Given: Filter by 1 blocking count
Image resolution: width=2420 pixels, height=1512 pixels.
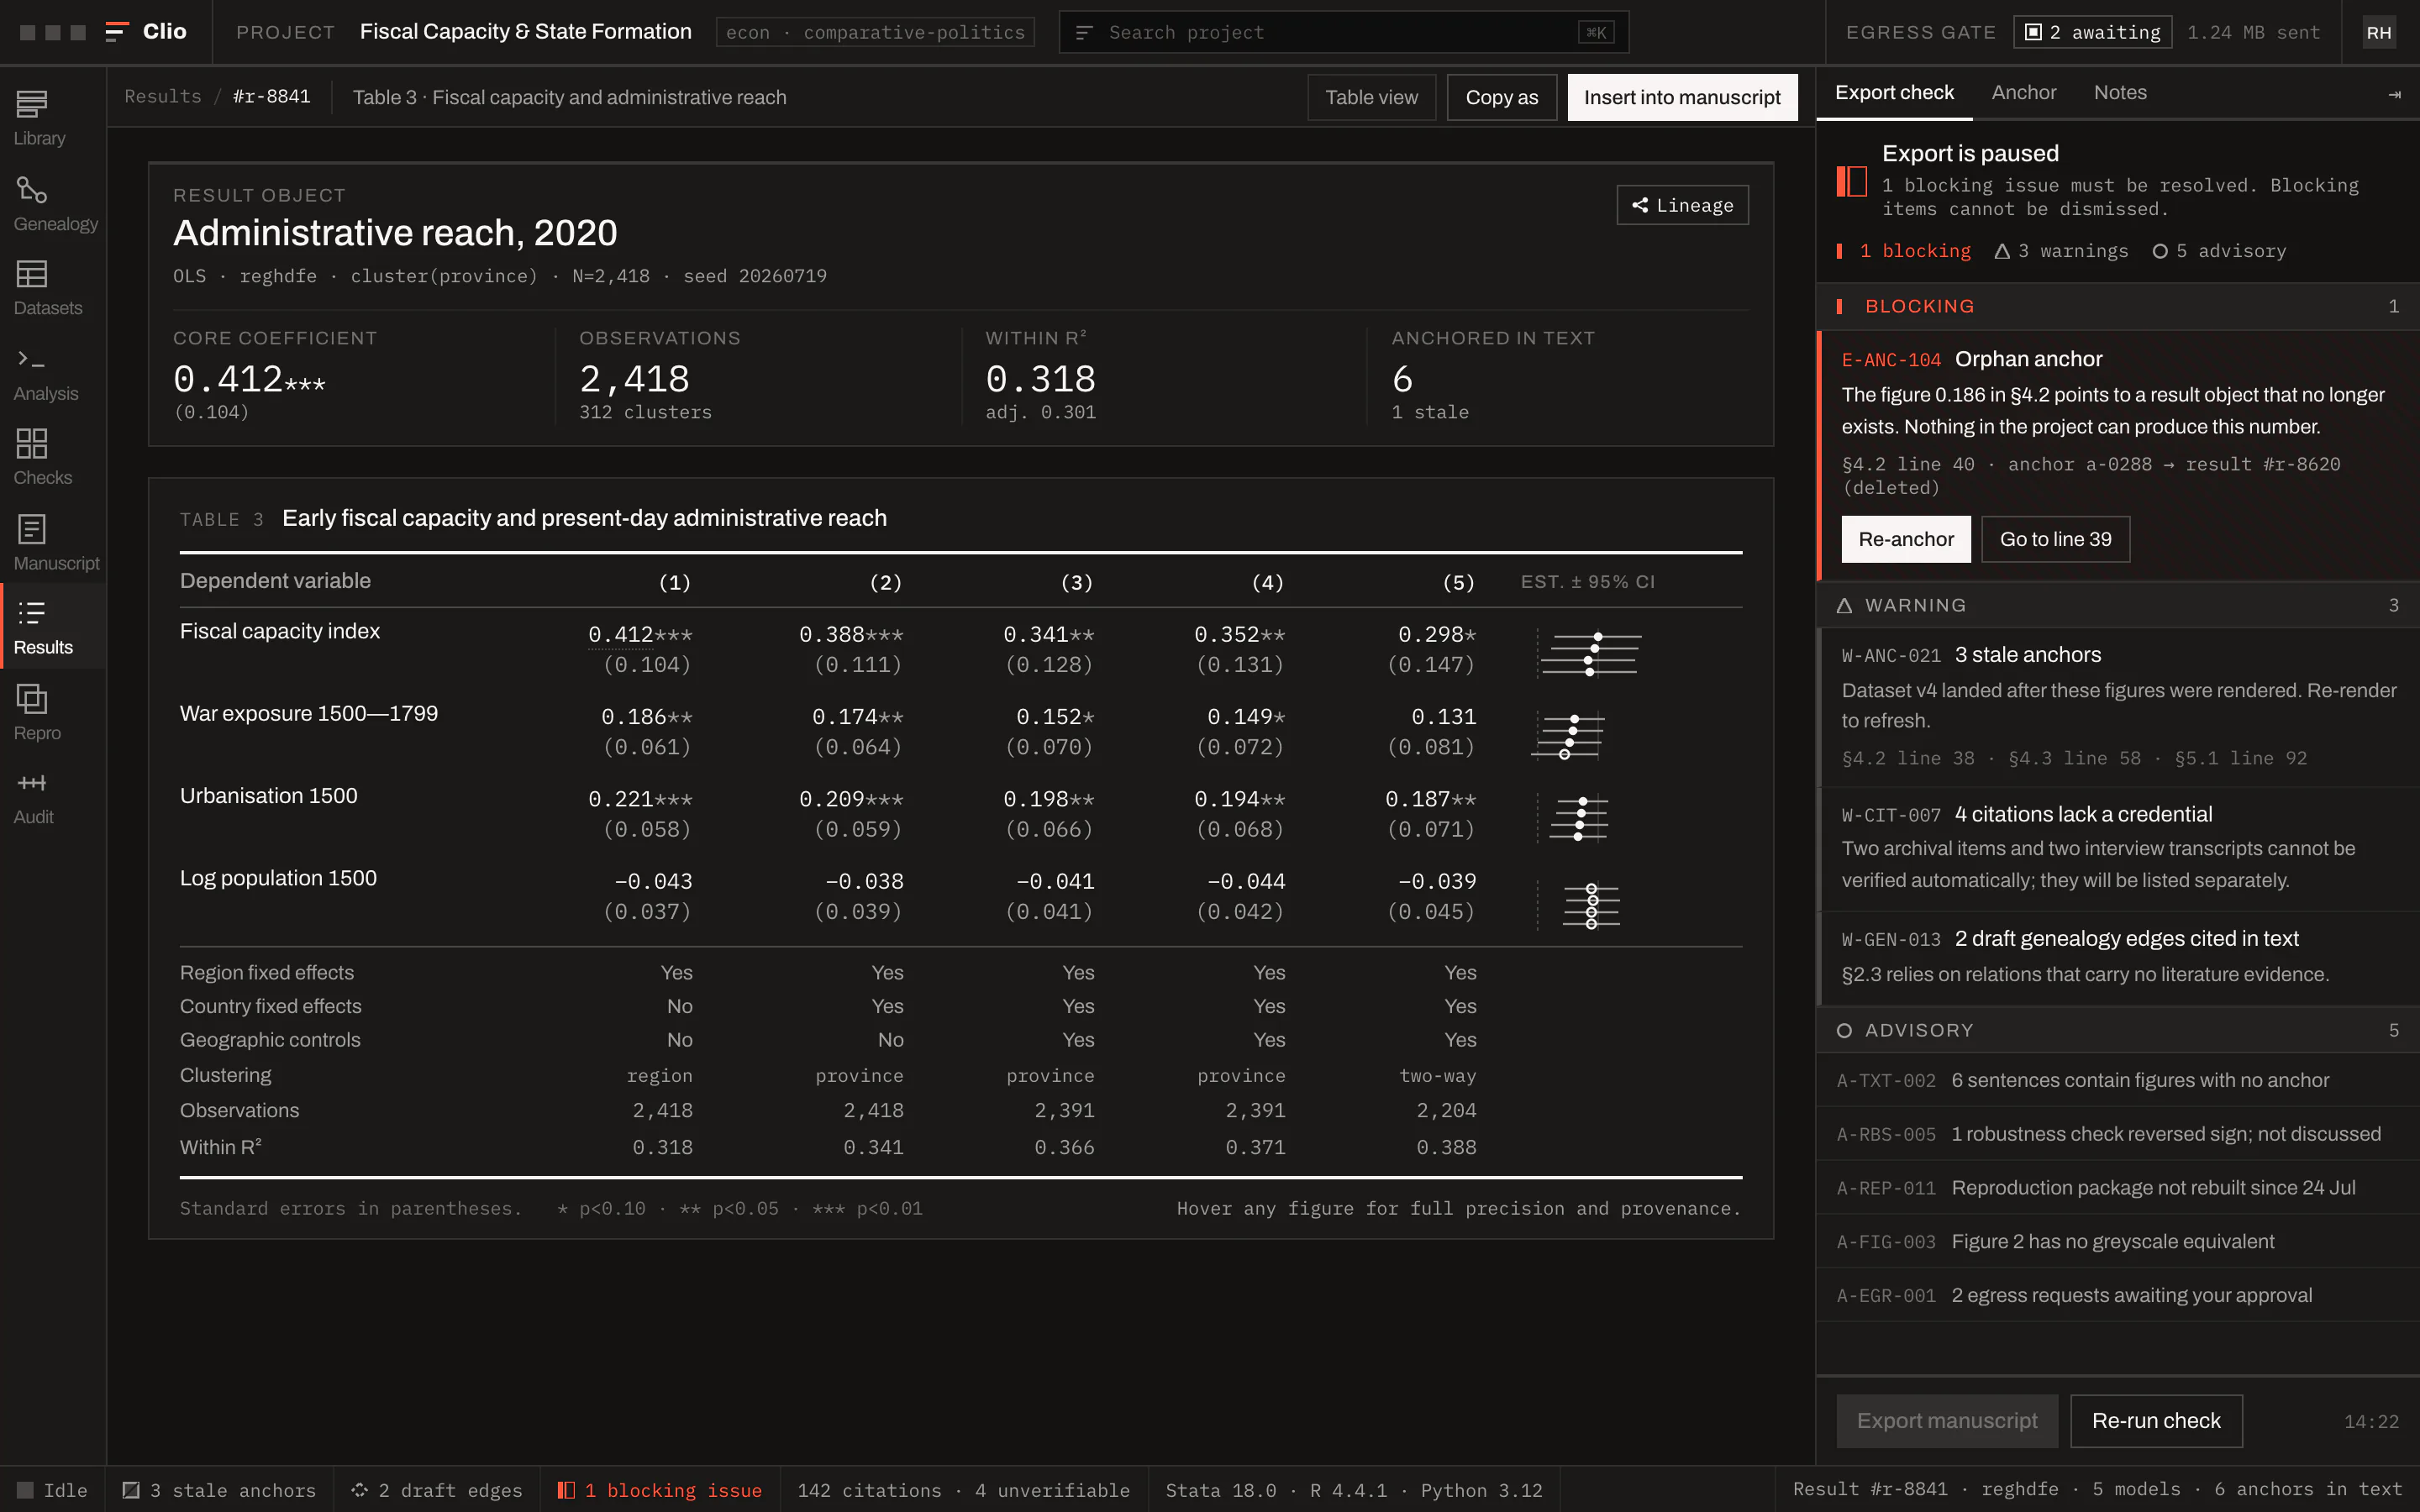Looking at the screenshot, I should click(x=1903, y=251).
